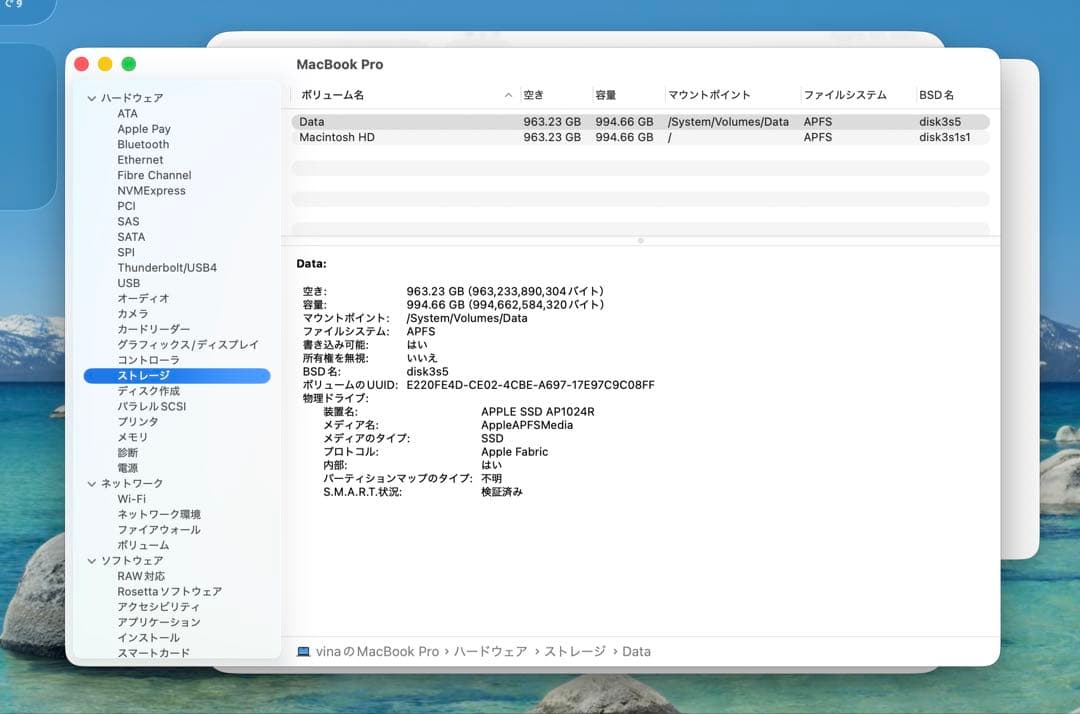The height and width of the screenshot is (714, 1080).
Task: Select コントローラ in the sidebar
Action: tap(149, 360)
